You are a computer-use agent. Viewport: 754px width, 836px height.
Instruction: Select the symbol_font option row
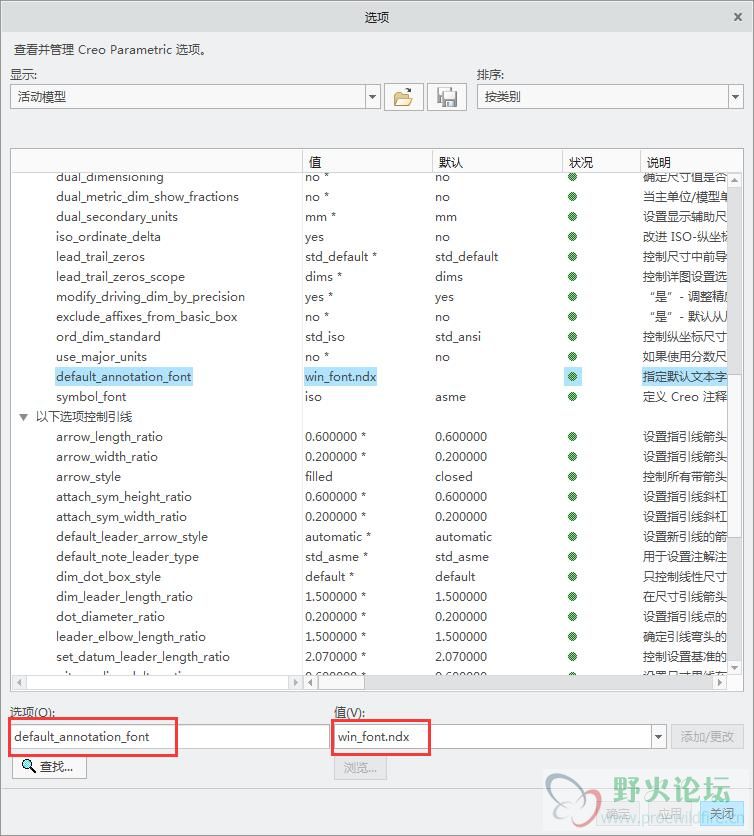91,397
